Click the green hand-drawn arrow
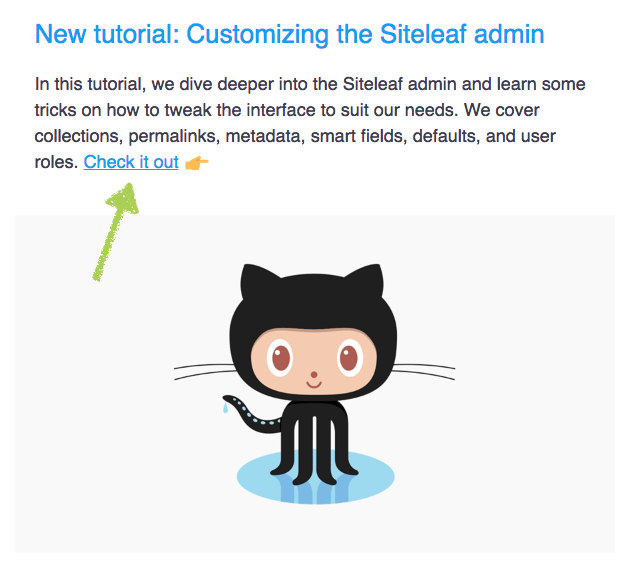 point(116,232)
